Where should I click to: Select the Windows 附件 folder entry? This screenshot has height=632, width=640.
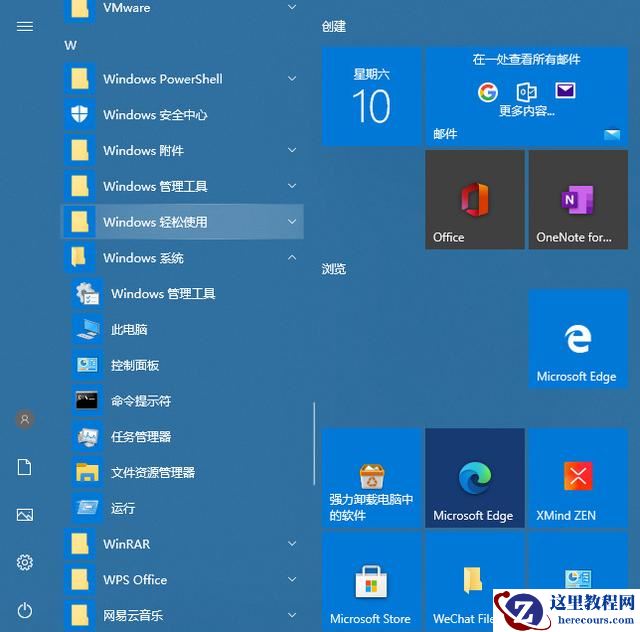pyautogui.click(x=183, y=150)
